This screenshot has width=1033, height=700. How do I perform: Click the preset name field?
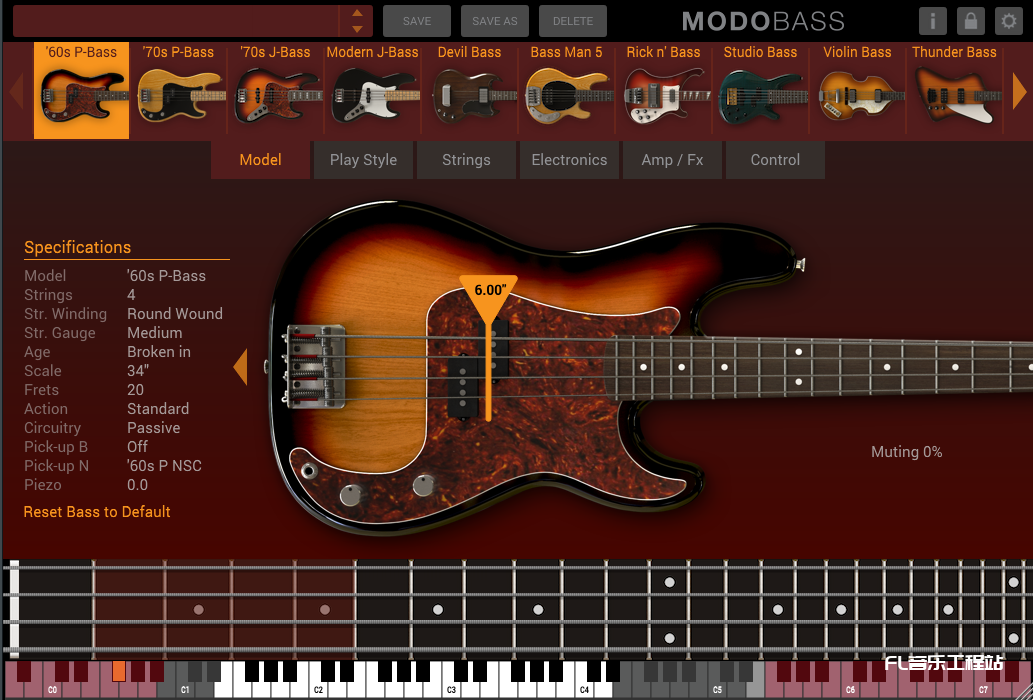(x=176, y=21)
